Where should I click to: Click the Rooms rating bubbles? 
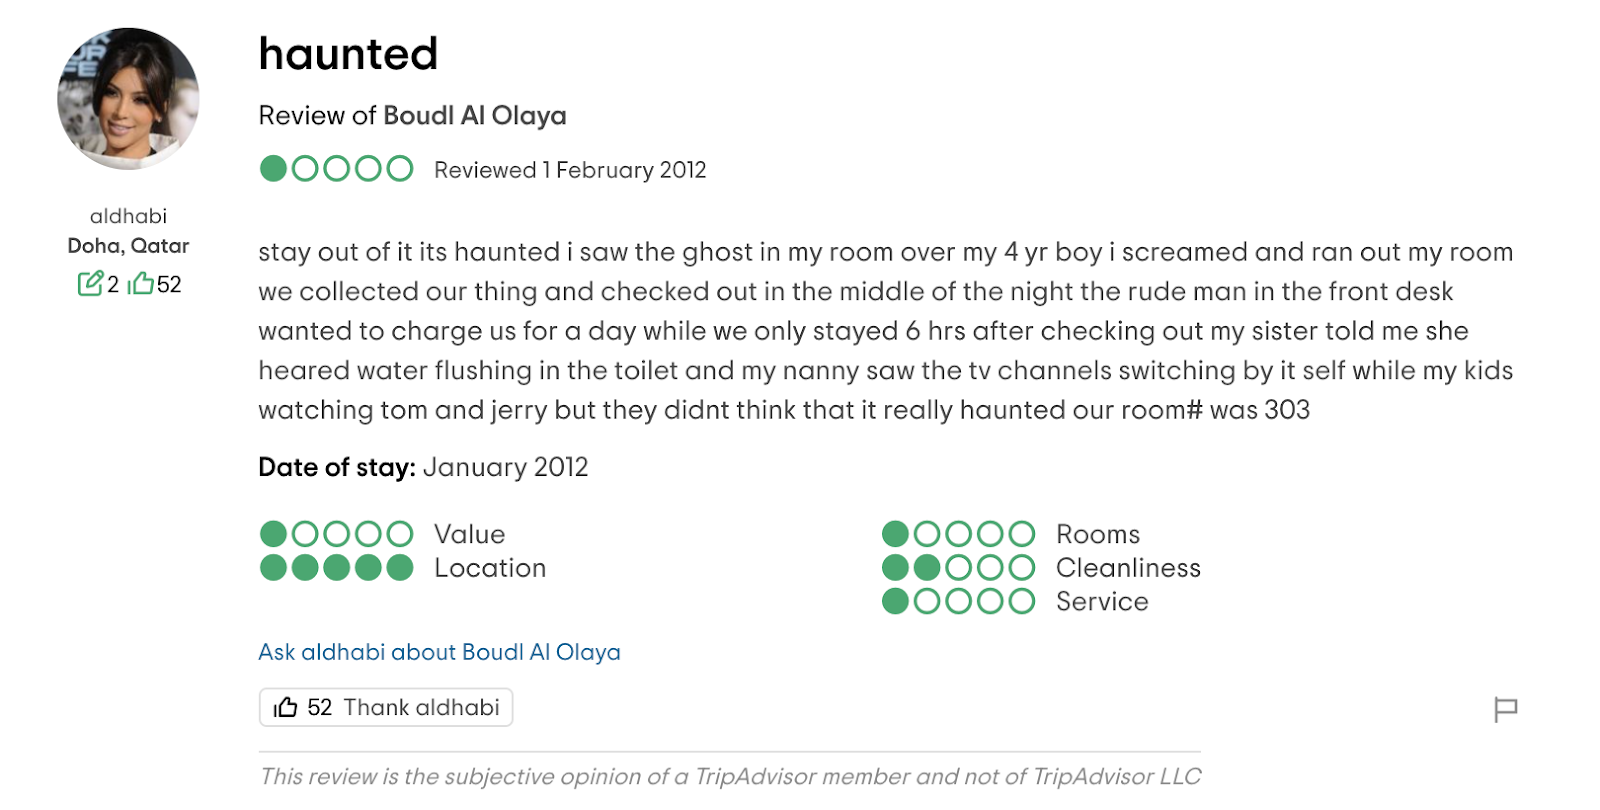click(958, 534)
